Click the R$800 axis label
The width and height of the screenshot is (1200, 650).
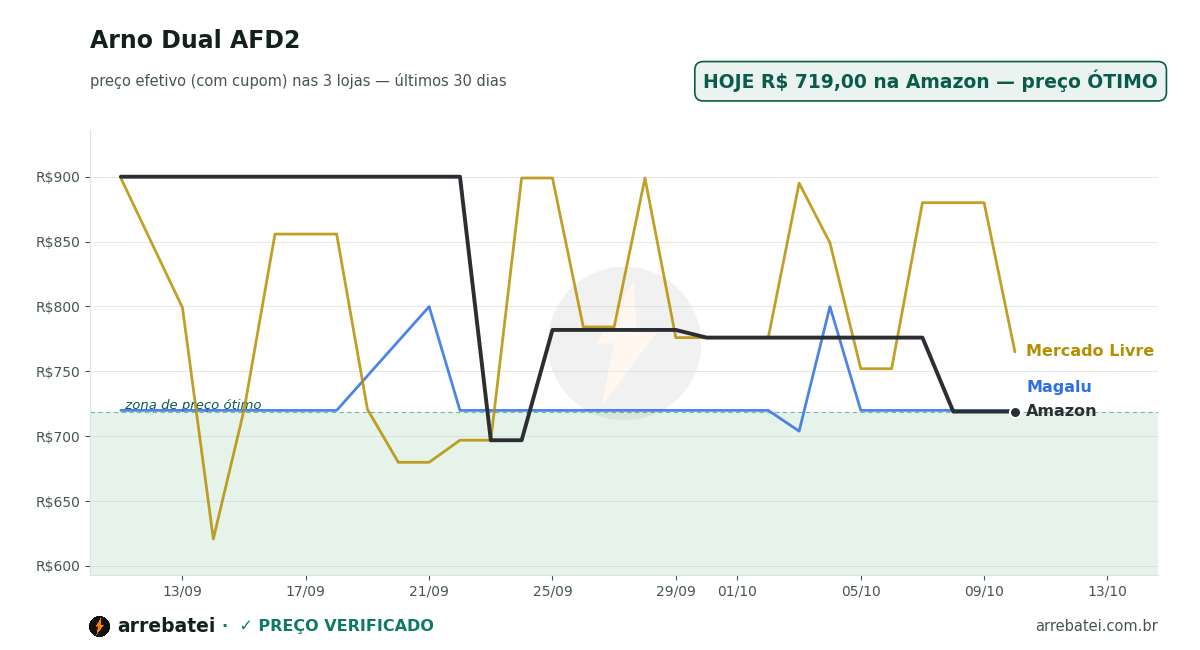(58, 307)
